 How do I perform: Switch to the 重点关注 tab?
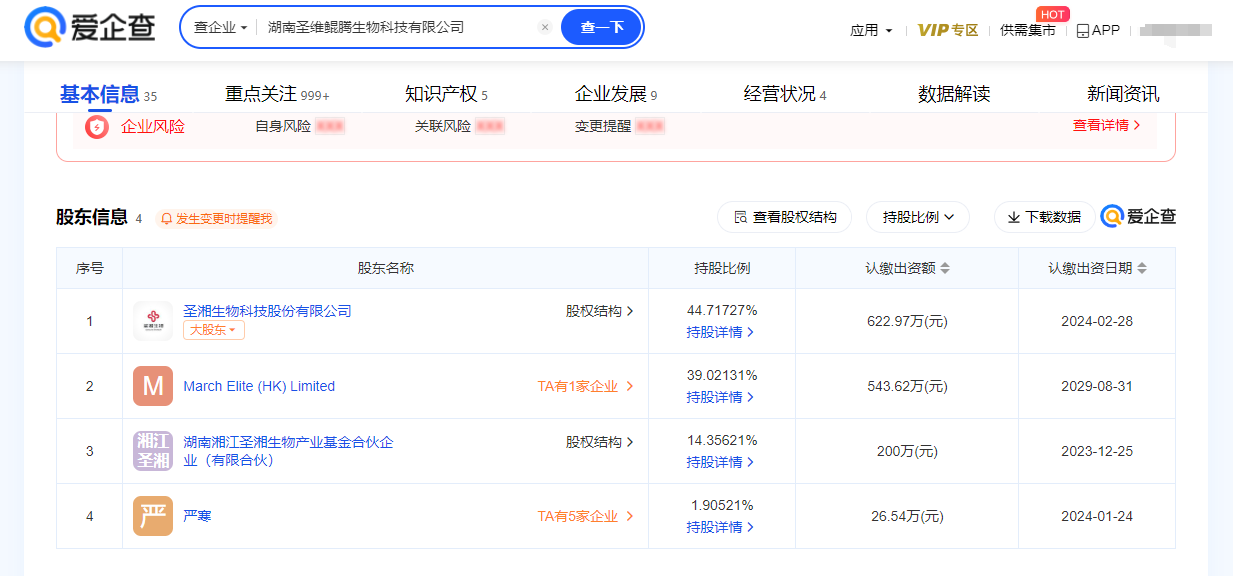pos(277,94)
